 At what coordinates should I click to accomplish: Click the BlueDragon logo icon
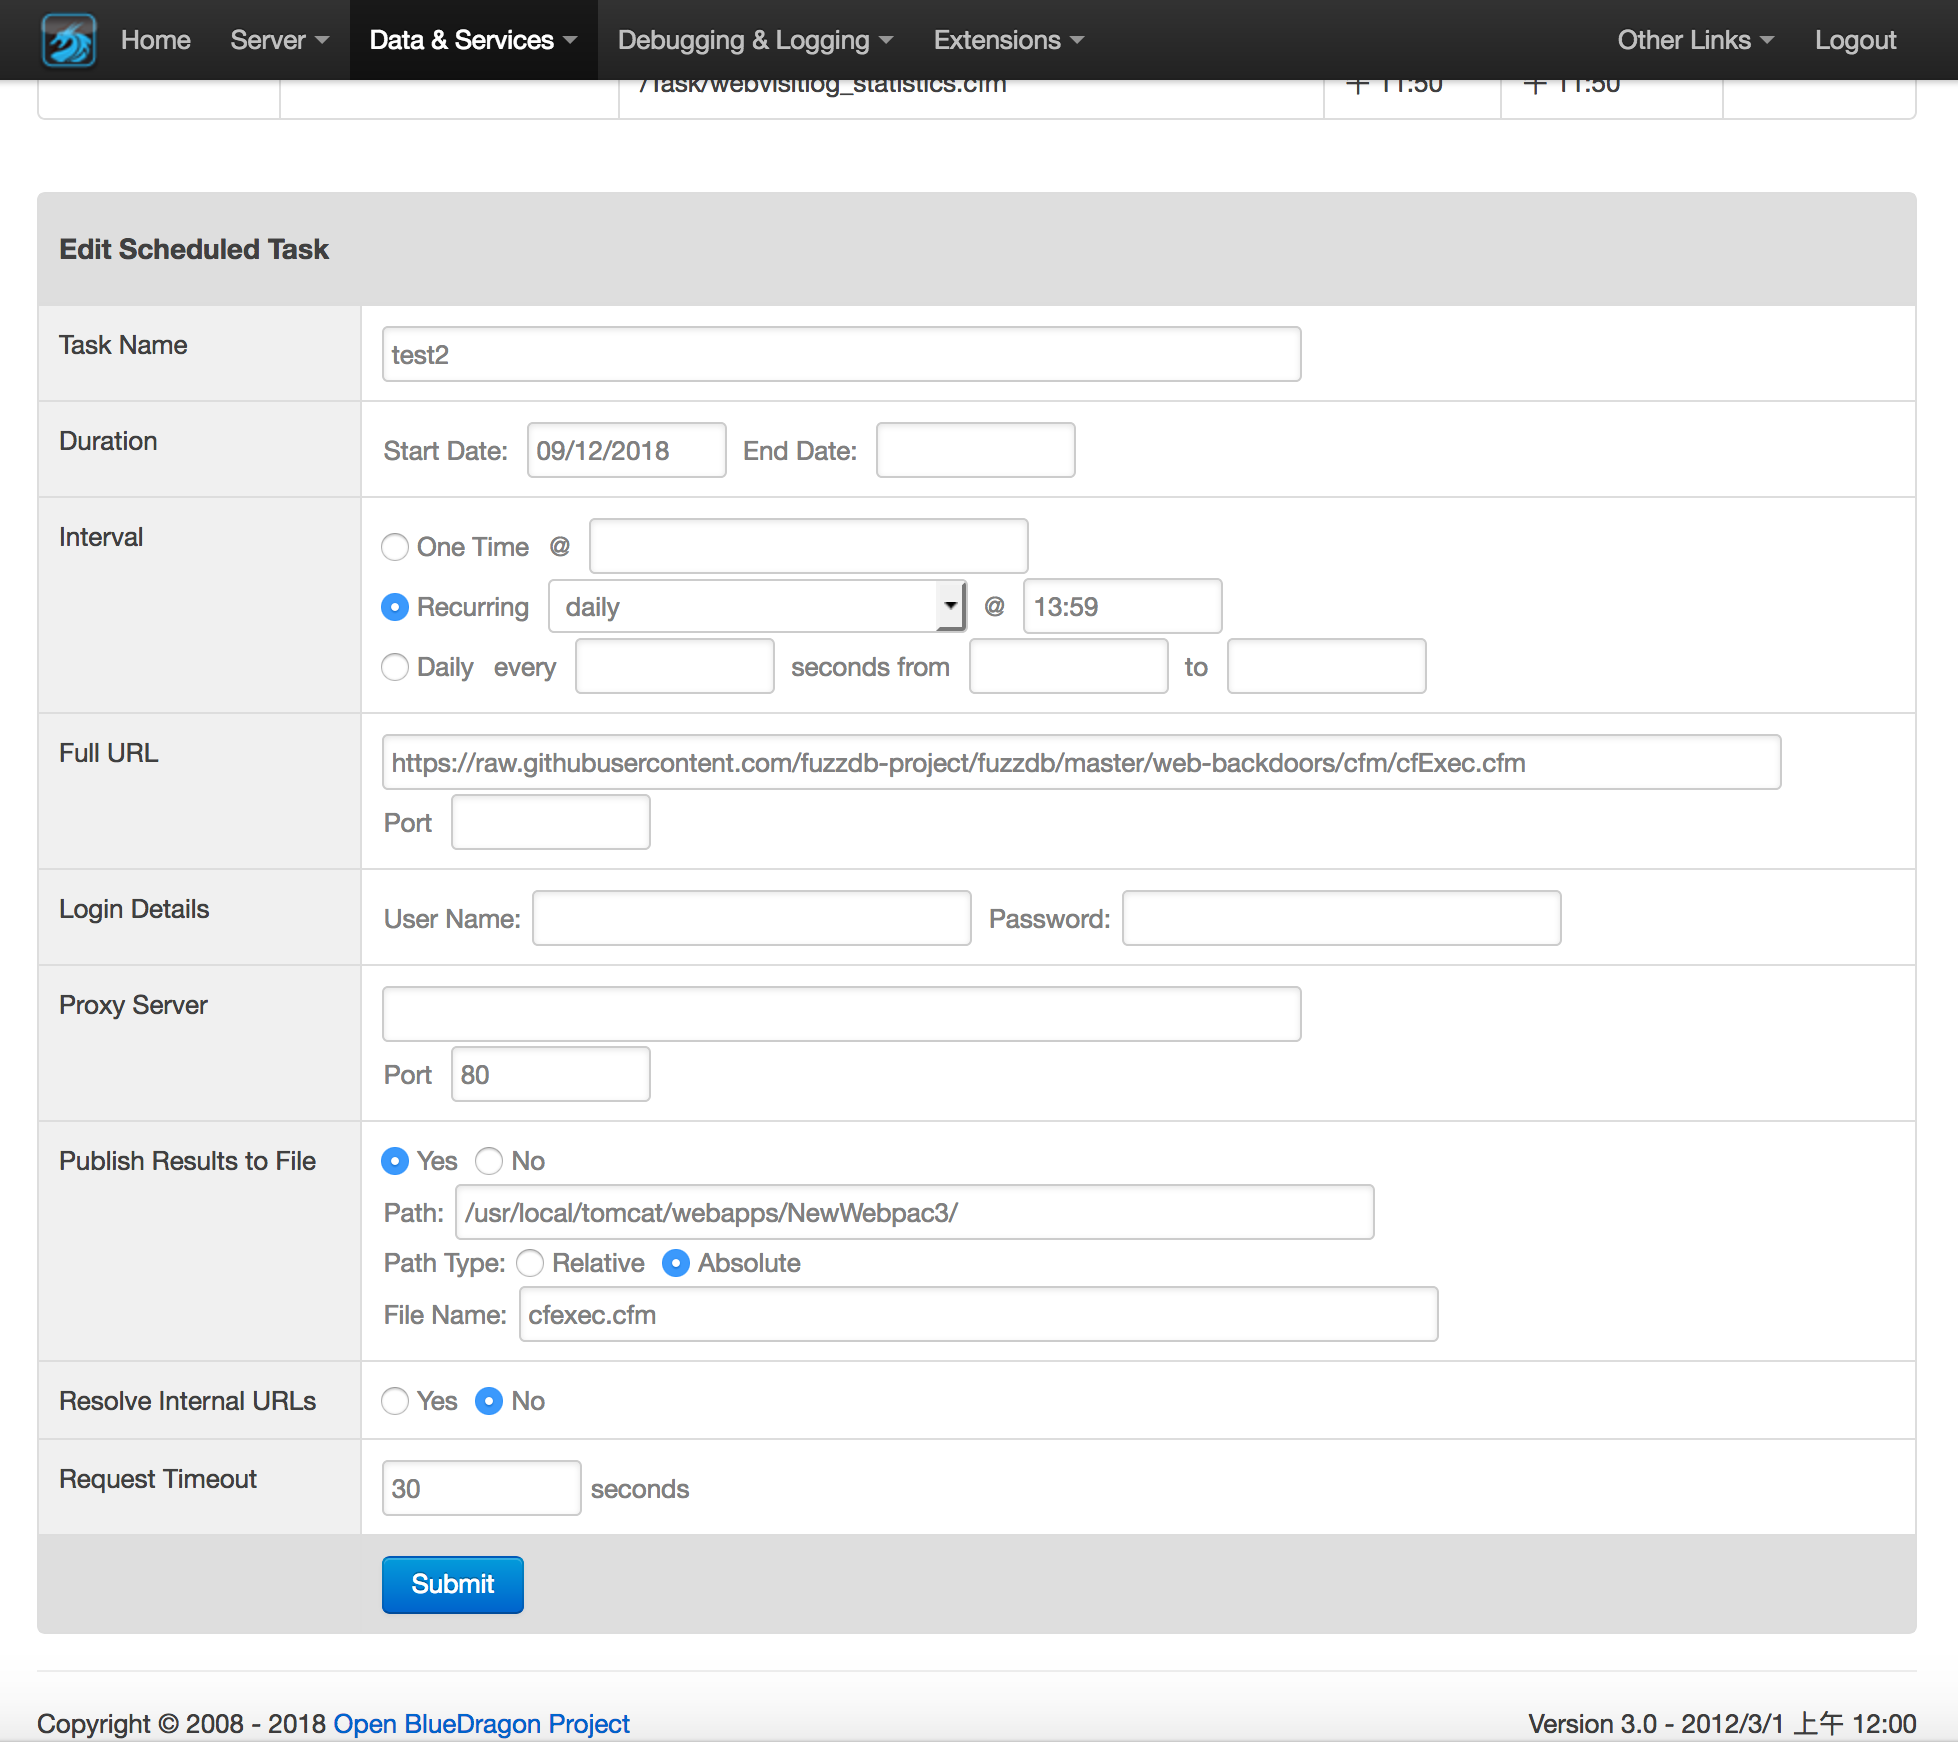click(69, 40)
